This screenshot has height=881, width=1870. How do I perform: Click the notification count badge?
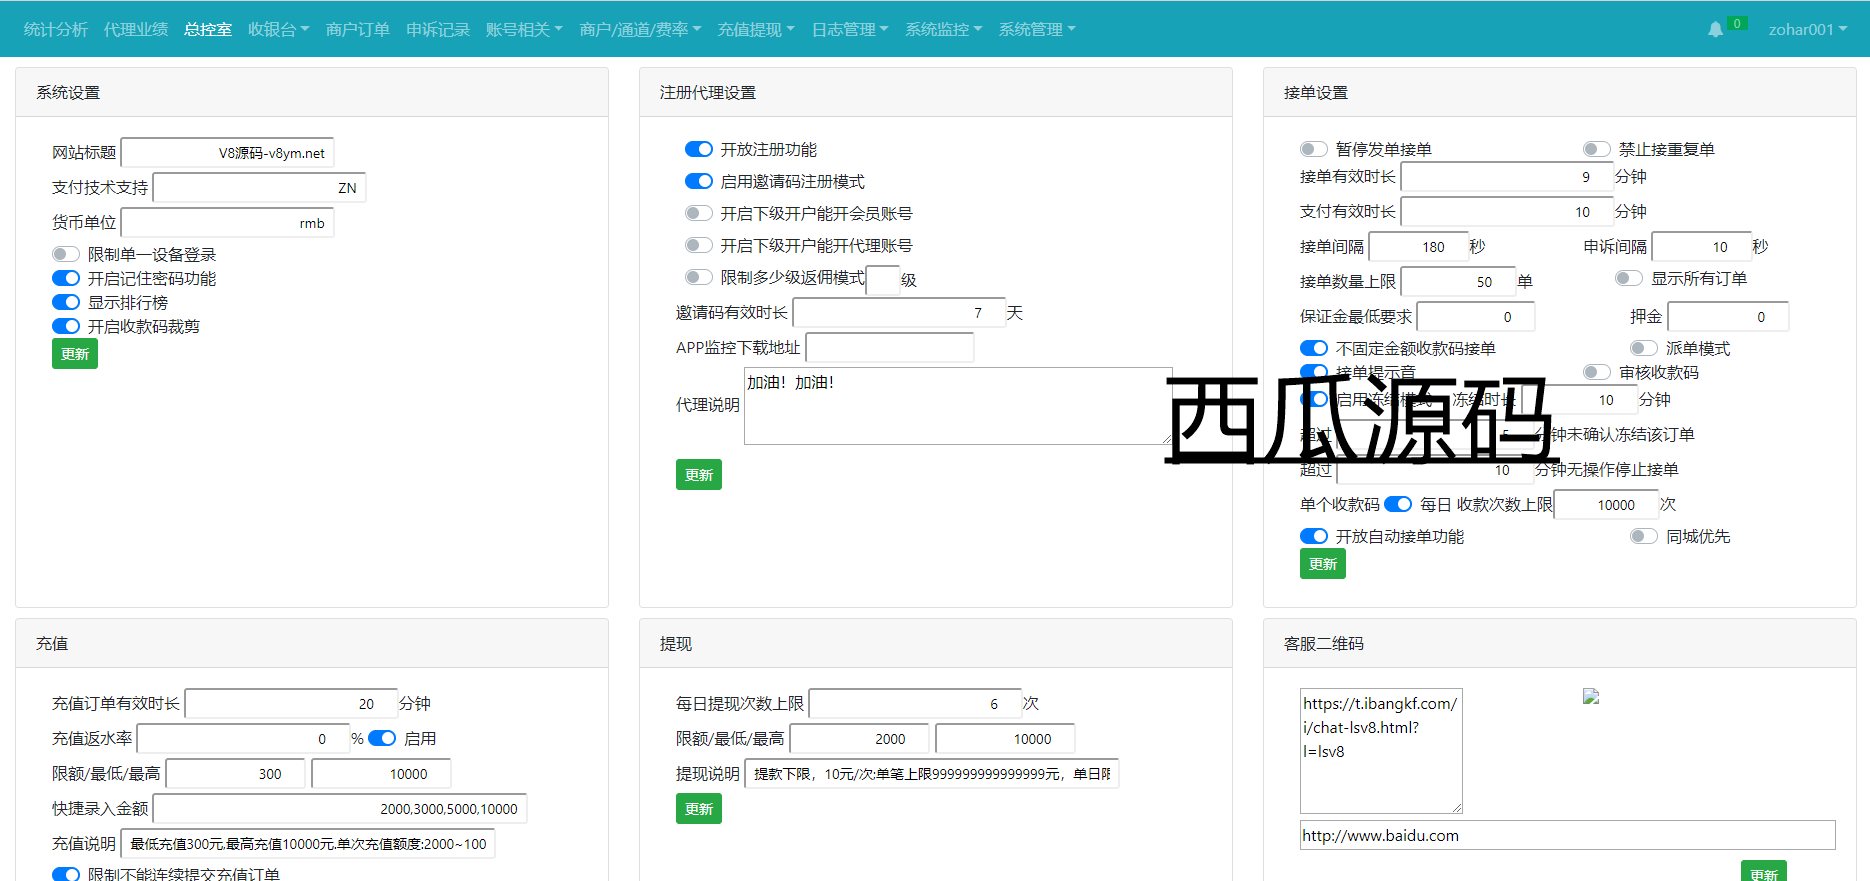coord(1737,23)
